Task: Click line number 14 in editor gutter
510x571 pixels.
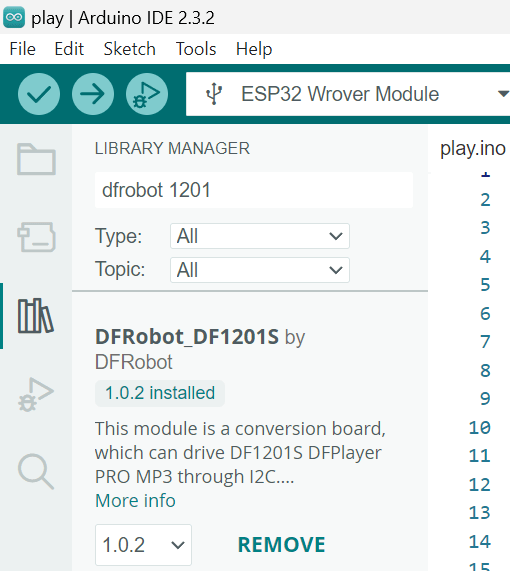Action: [x=479, y=542]
